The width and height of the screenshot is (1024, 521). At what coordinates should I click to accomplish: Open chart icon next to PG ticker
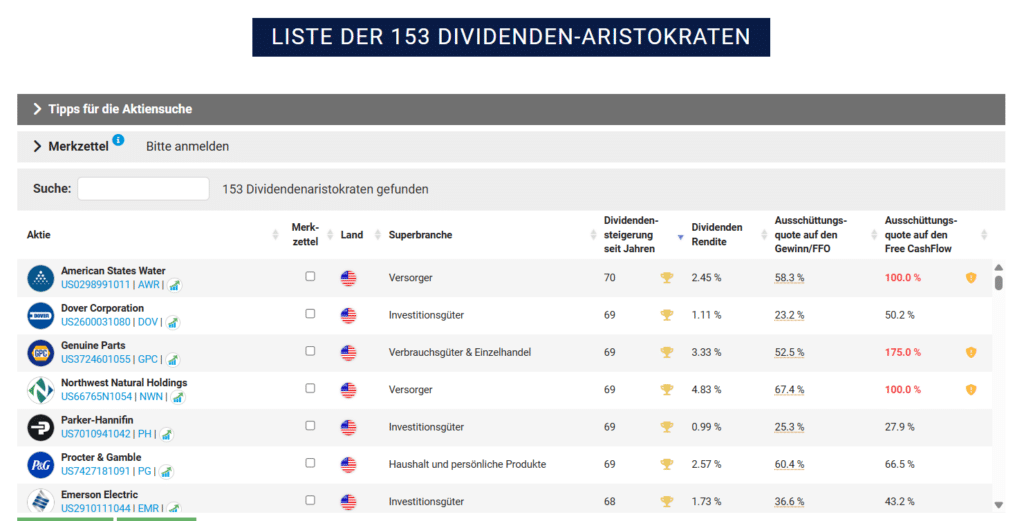(167, 471)
